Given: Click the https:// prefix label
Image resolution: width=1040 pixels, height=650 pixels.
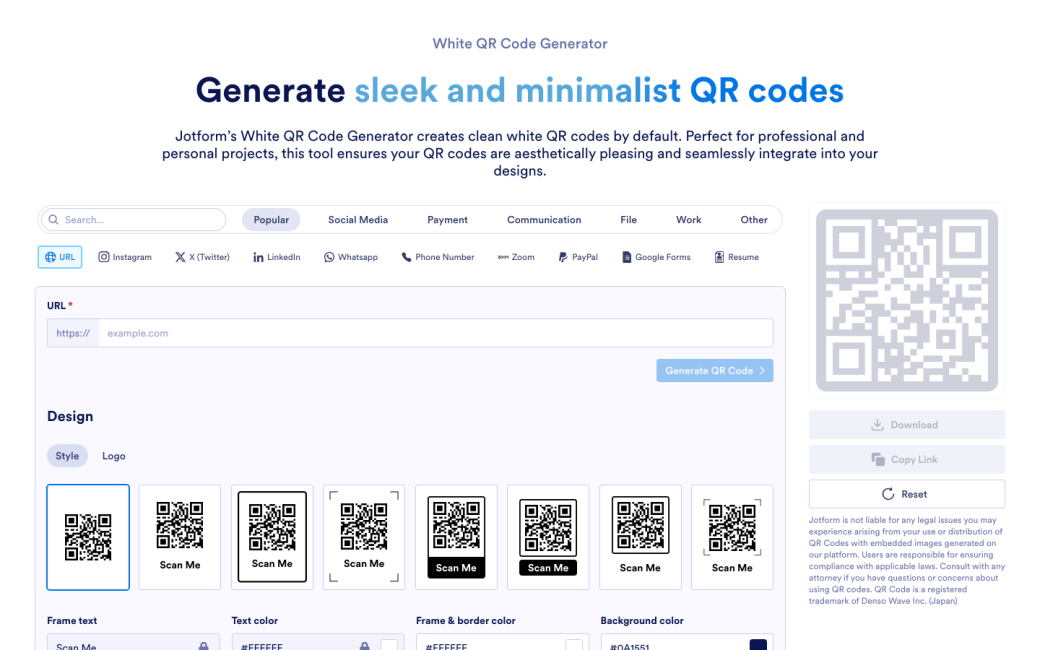Looking at the screenshot, I should click(73, 333).
